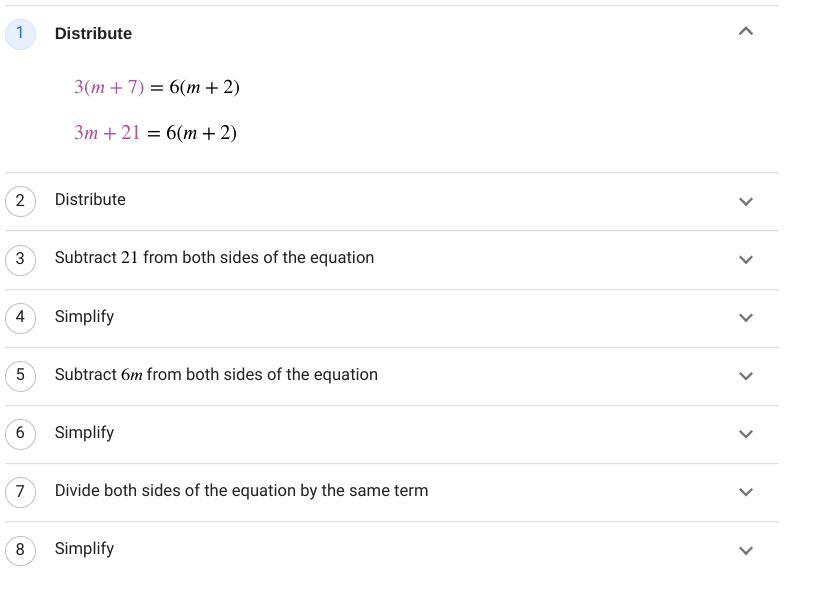The image size is (817, 590).
Task: Click the step 5 number circle
Action: pos(20,375)
